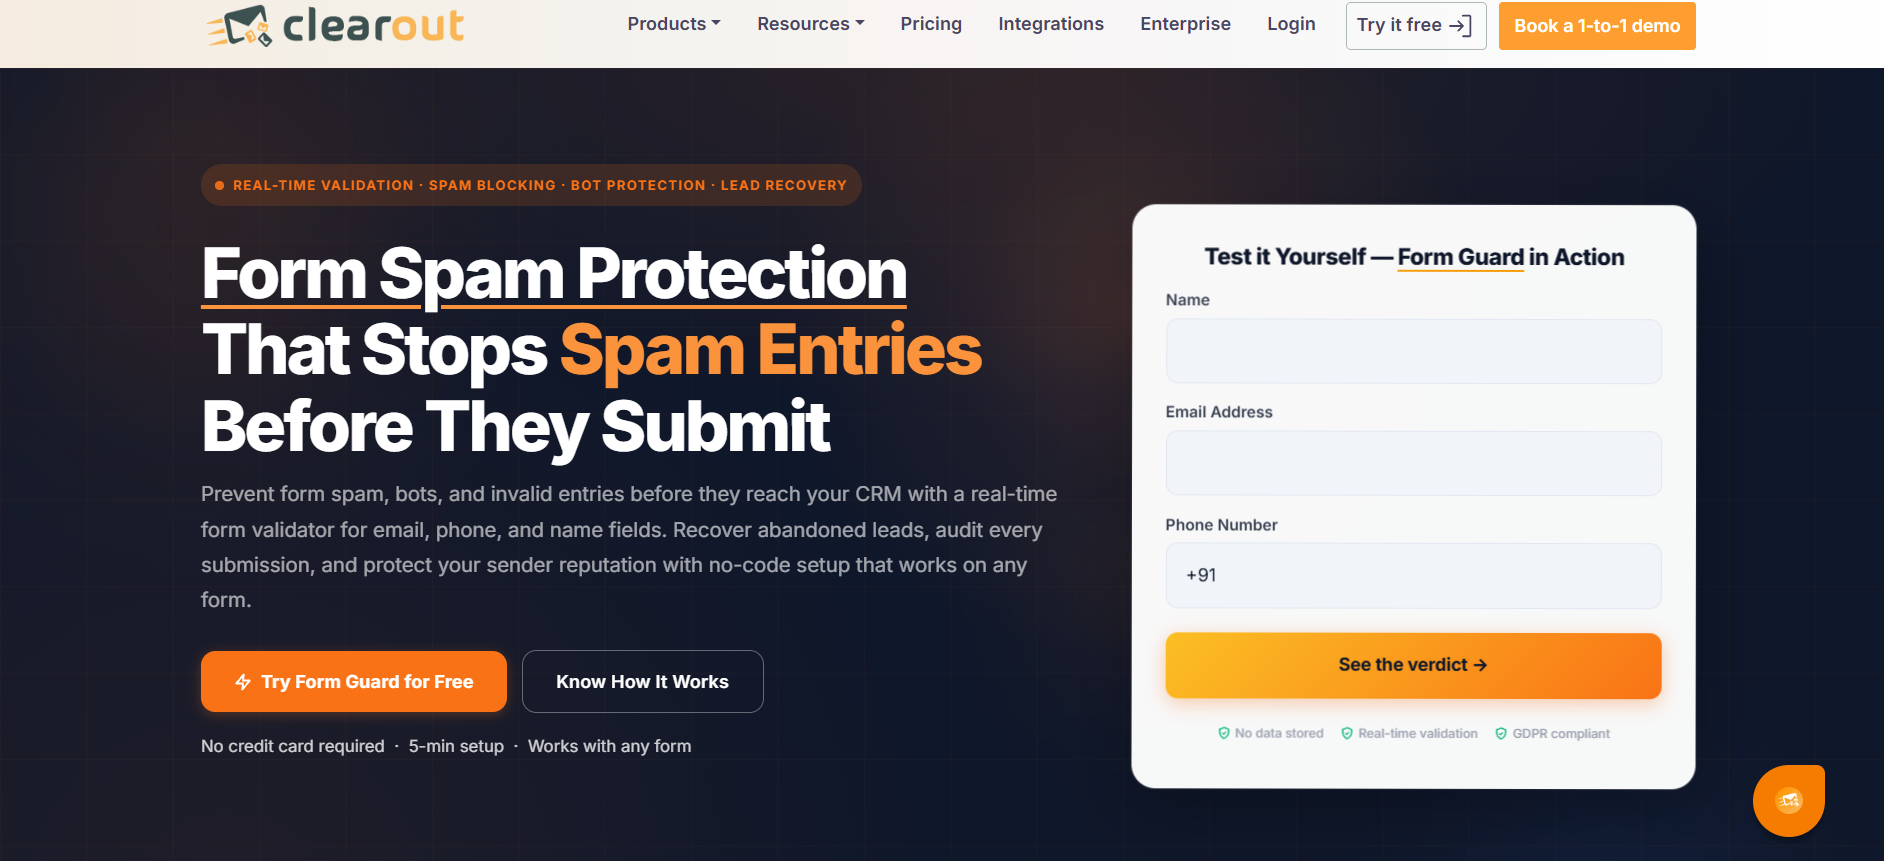Open the orange chat widget bubble

coord(1788,800)
